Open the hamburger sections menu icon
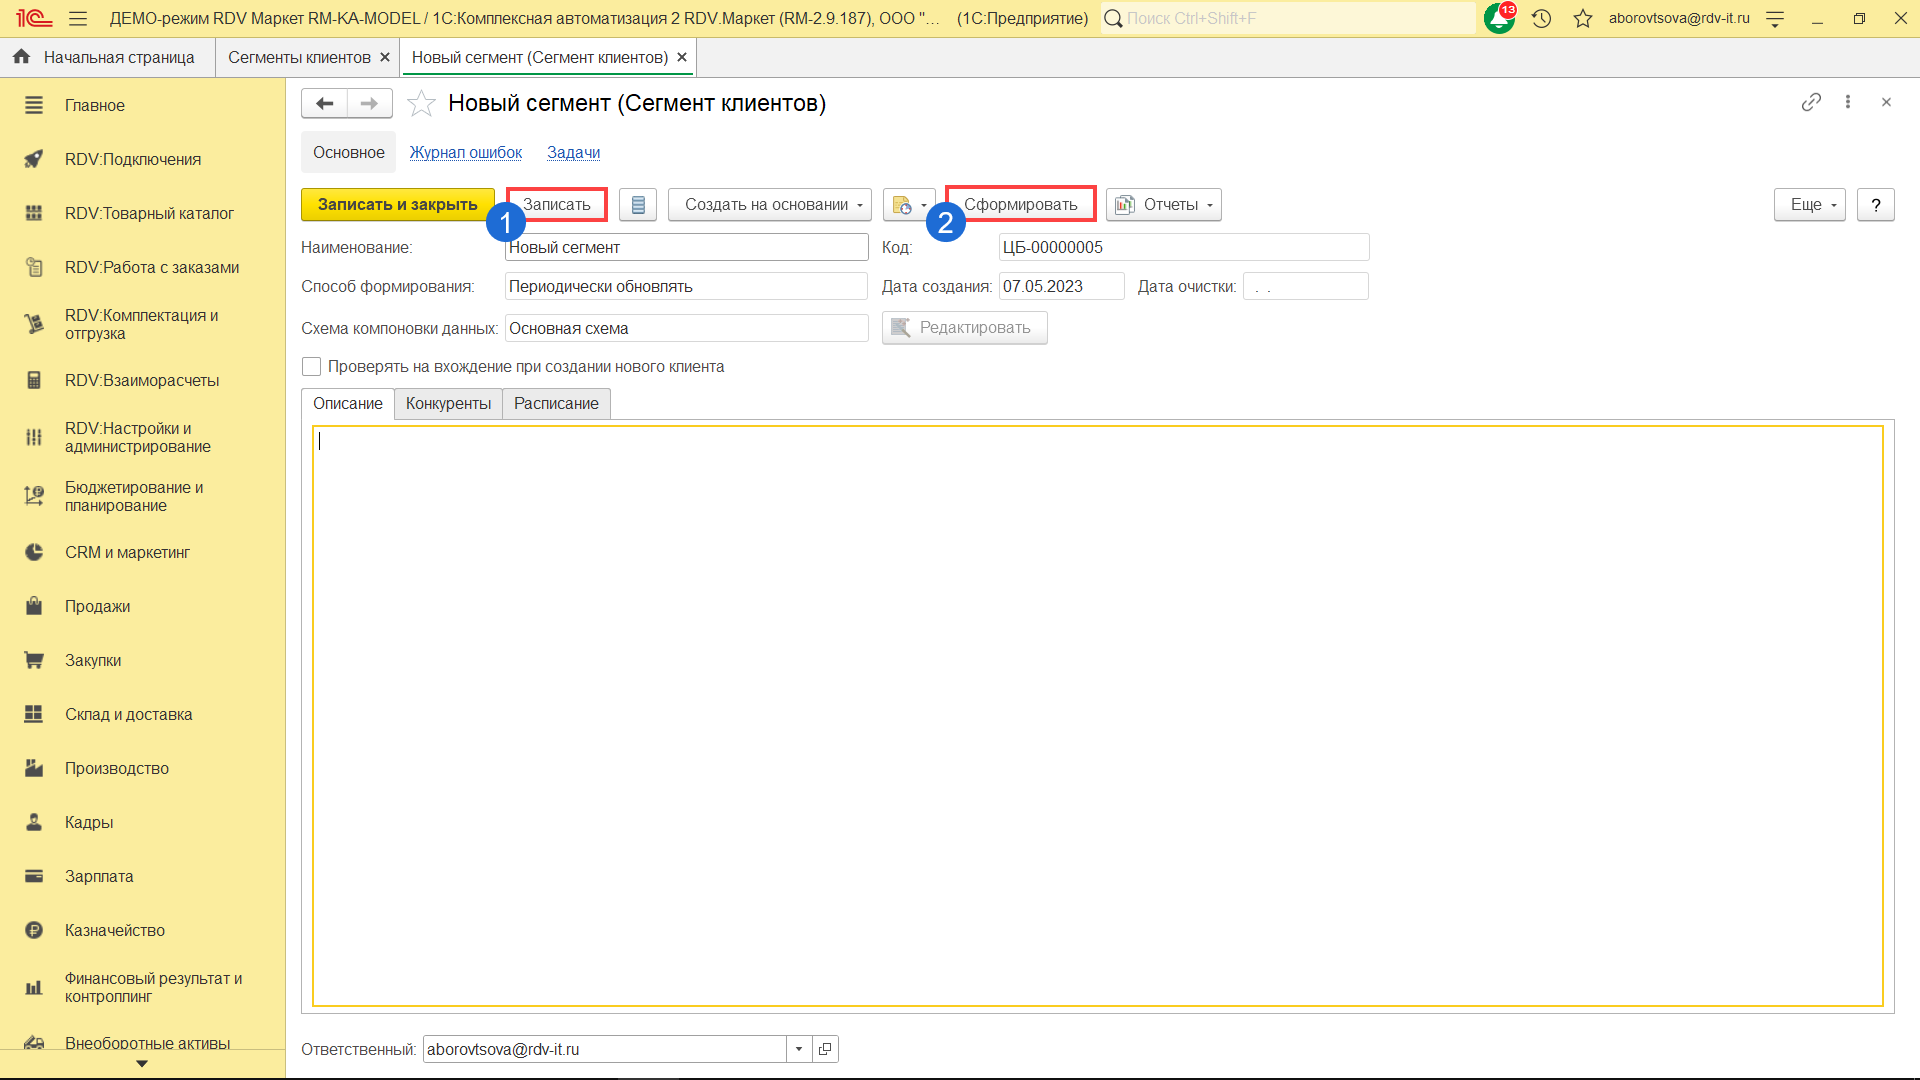 point(78,18)
